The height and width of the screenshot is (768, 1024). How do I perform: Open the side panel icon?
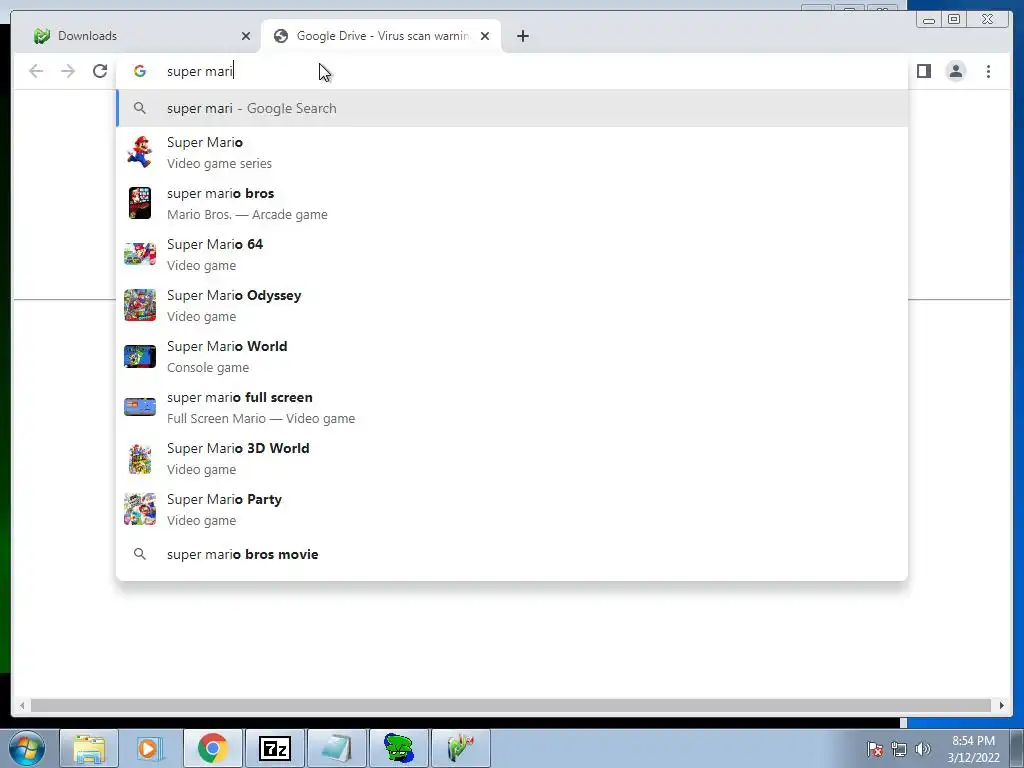pyautogui.click(x=923, y=71)
